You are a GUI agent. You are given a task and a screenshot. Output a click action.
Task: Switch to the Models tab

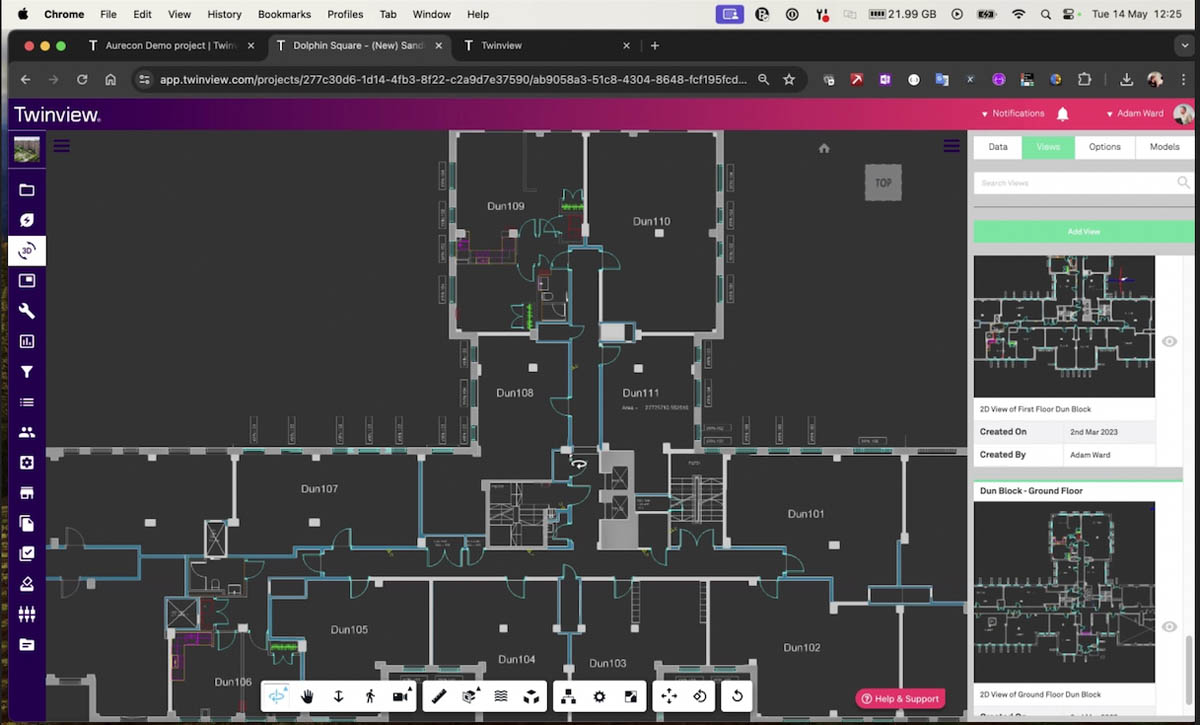[1165, 147]
